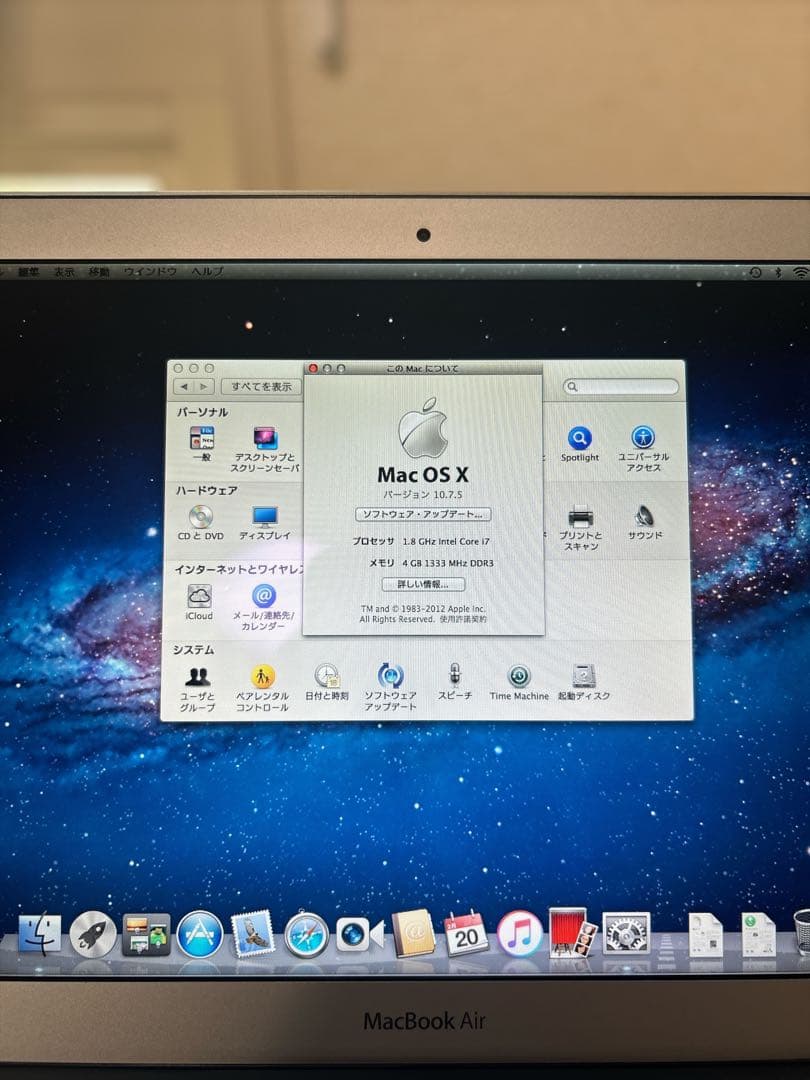Go forward in System Preferences toolbar

pos(205,386)
